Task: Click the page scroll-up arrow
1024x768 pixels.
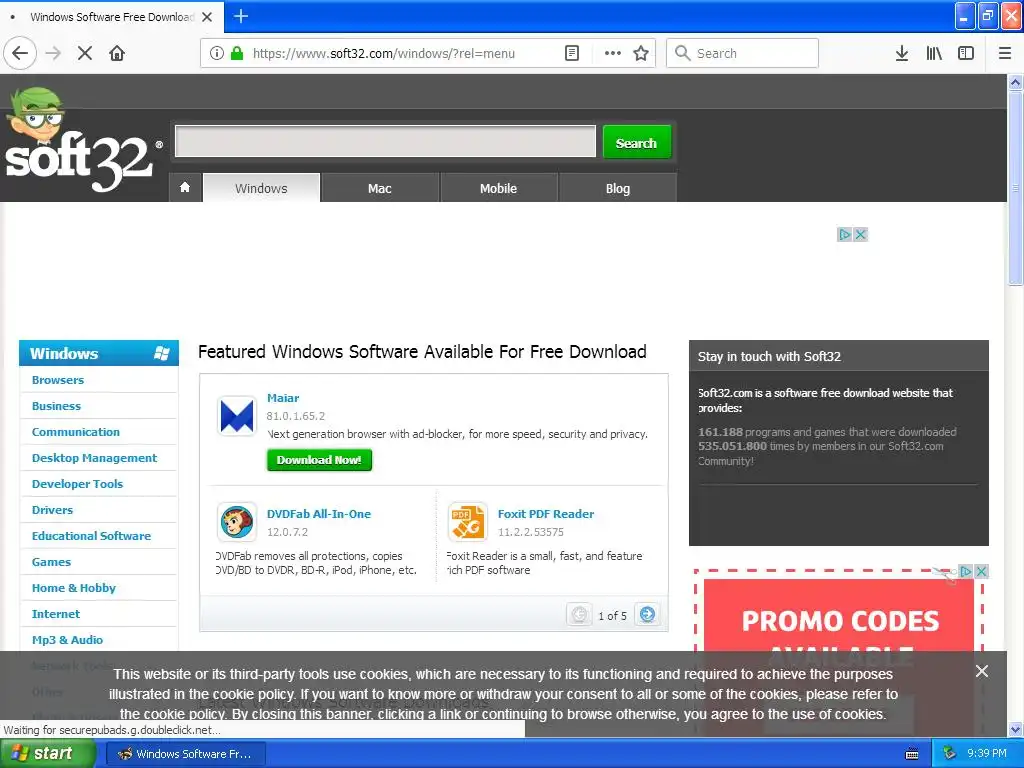Action: [1016, 82]
